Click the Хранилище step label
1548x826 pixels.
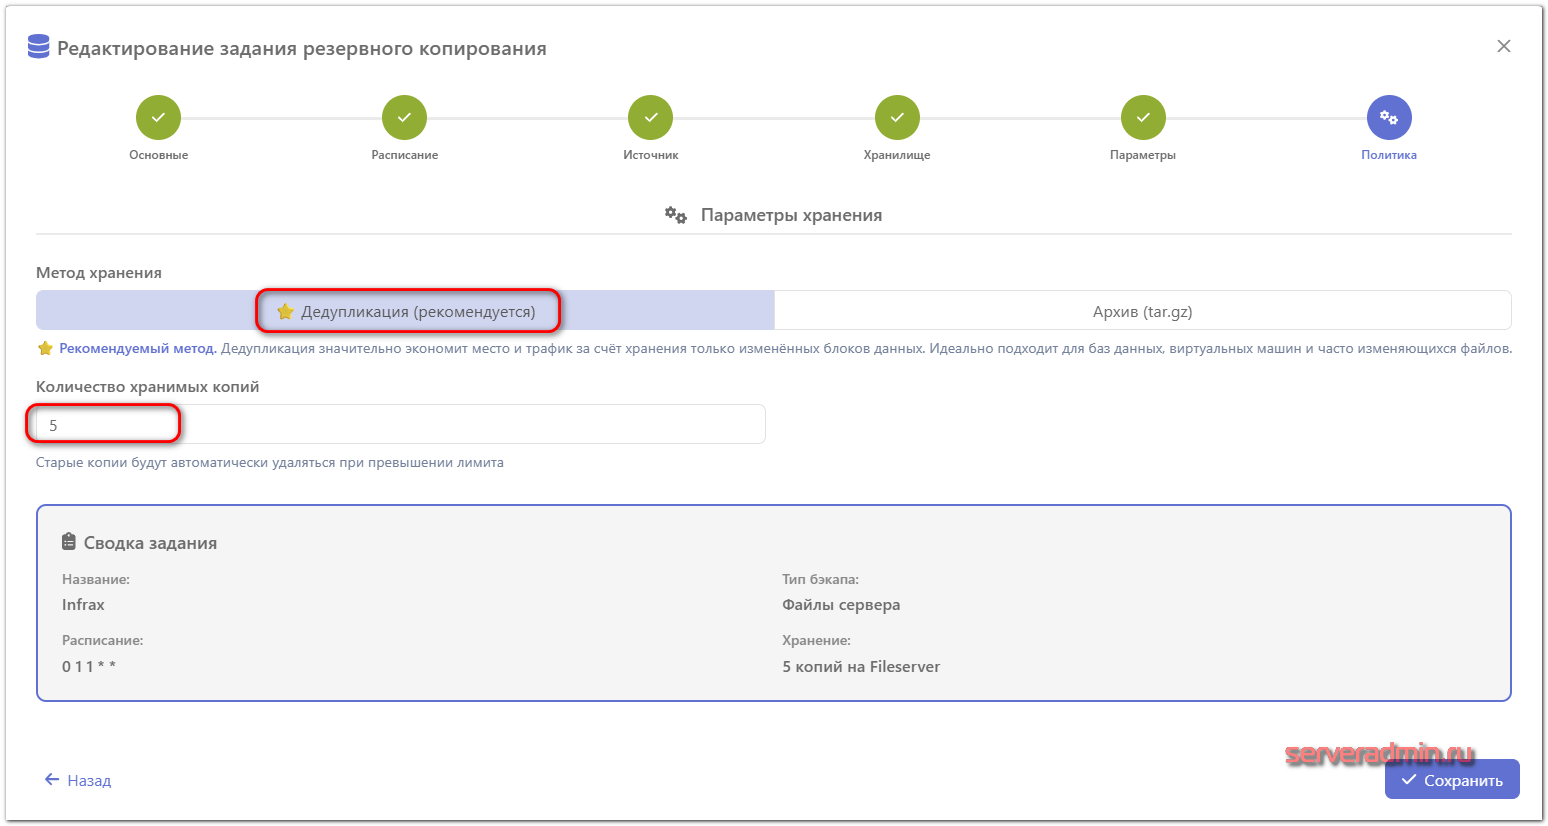897,155
